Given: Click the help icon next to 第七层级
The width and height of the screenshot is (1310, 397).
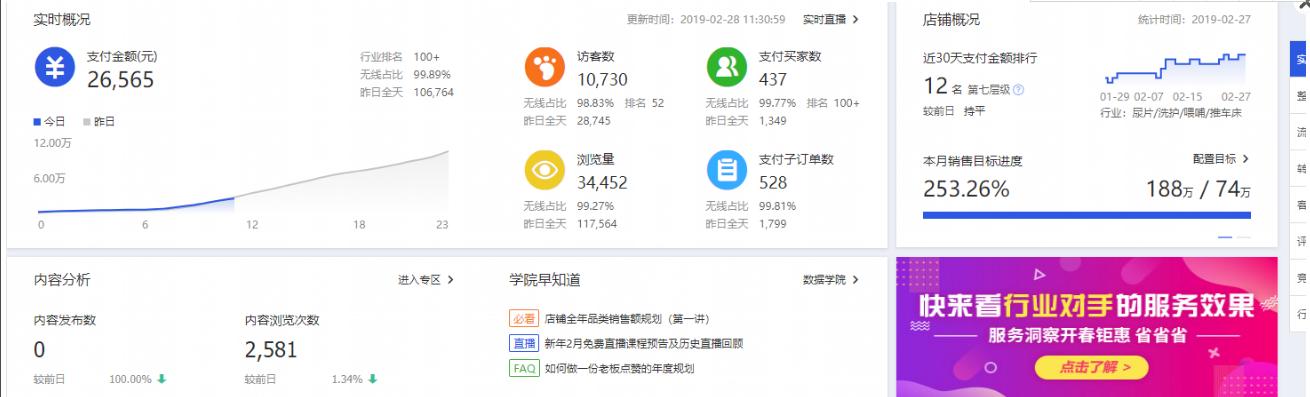Looking at the screenshot, I should coord(1019,90).
